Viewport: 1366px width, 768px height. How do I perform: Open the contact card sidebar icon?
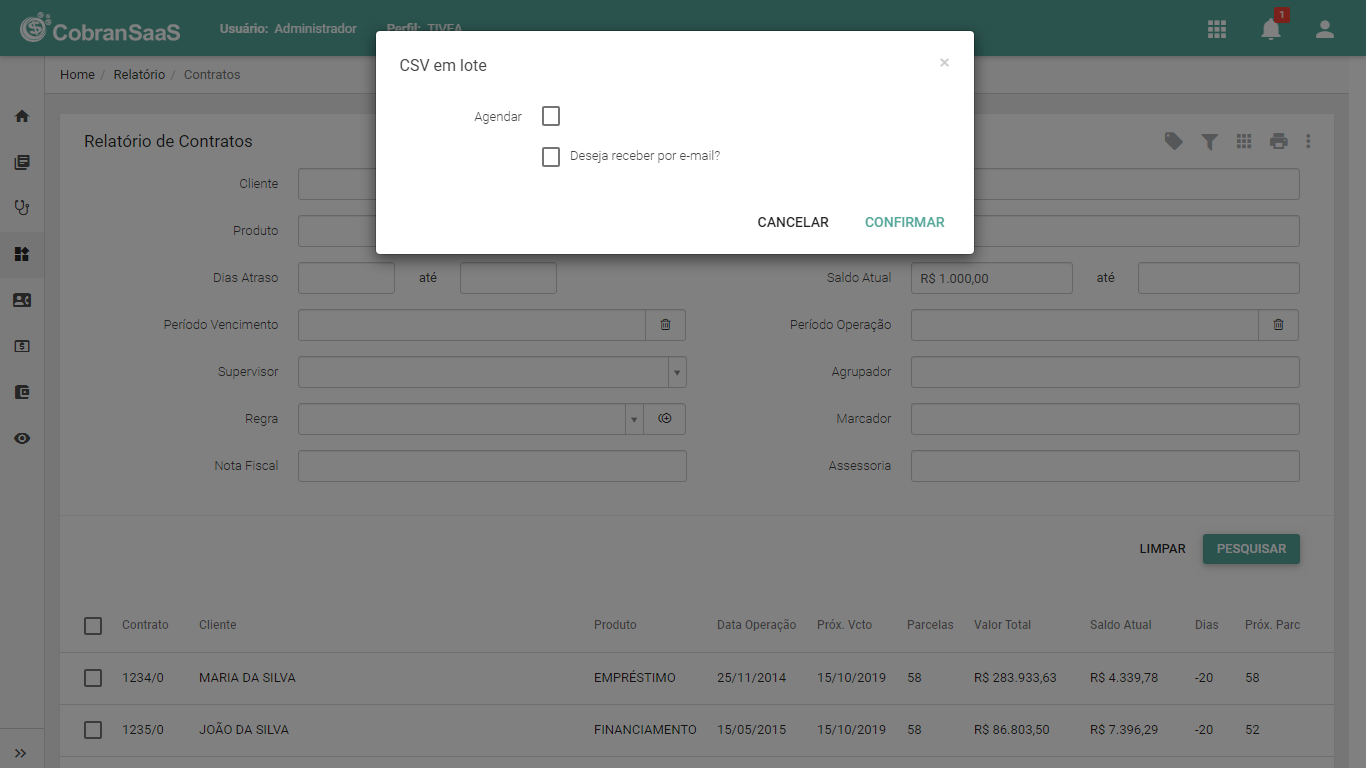[22, 300]
